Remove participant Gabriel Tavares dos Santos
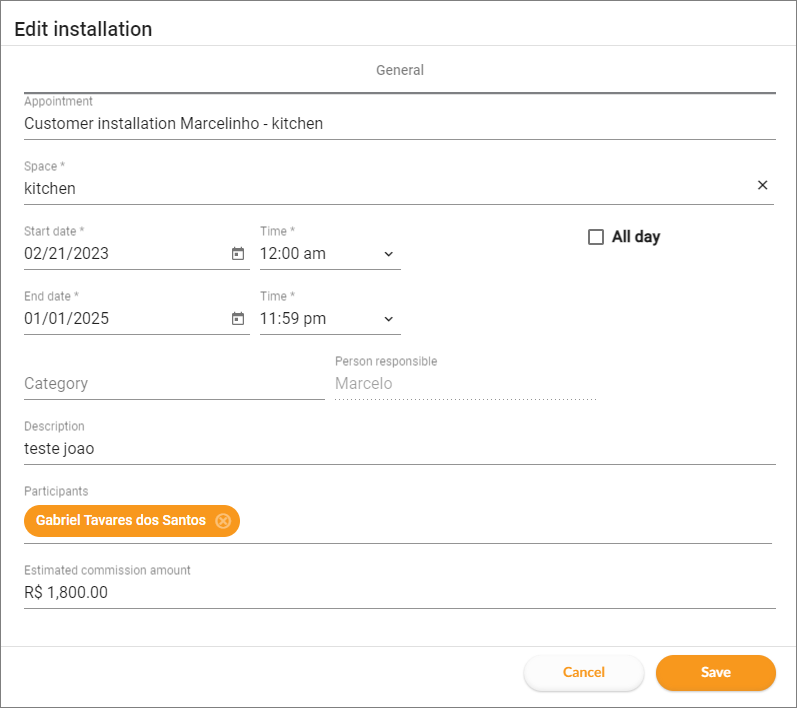Screen dimensions: 797x708 click(223, 521)
